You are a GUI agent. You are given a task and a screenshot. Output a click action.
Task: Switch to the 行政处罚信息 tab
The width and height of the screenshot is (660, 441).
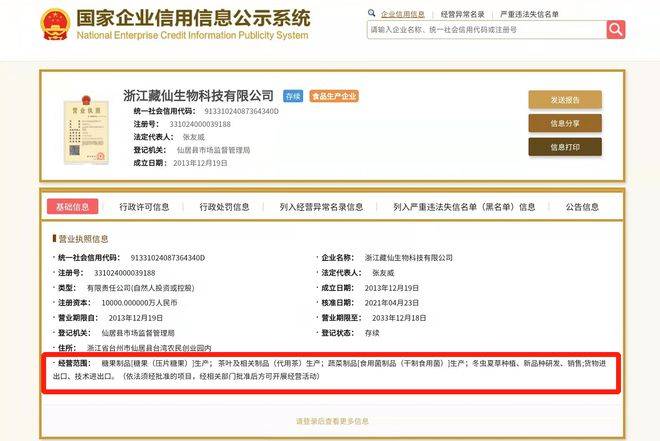pos(224,207)
